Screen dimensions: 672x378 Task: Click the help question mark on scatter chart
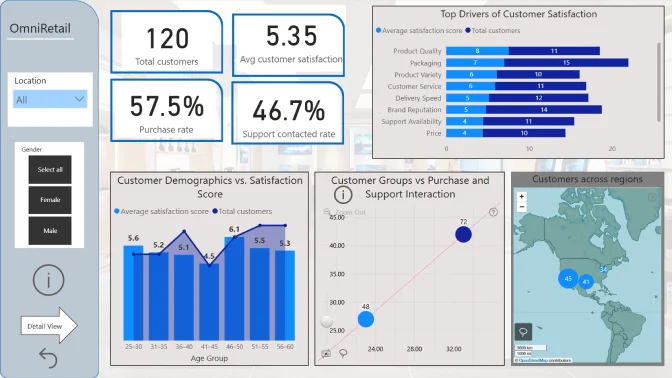coord(493,212)
